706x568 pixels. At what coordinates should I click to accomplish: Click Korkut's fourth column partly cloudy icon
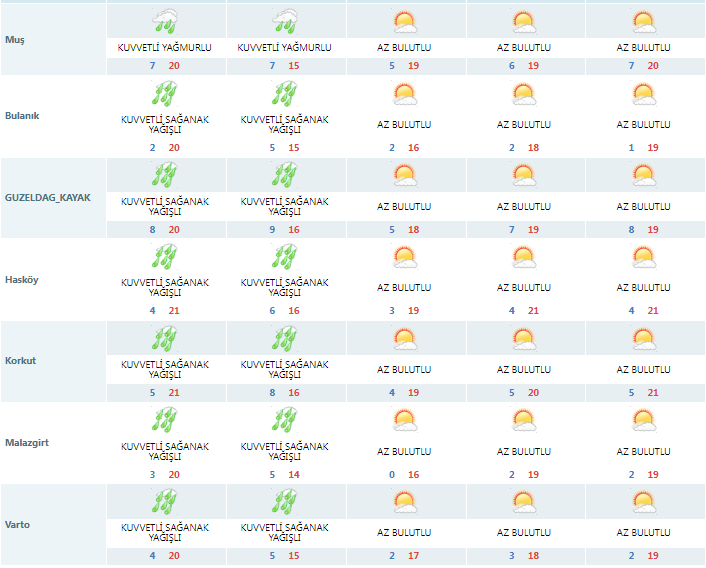[524, 340]
